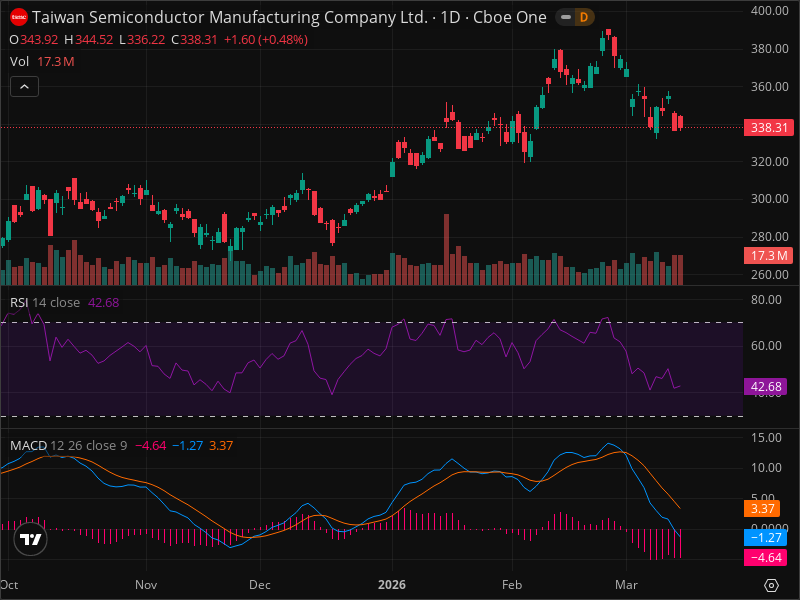The height and width of the screenshot is (600, 800).
Task: Click the 320.00 price scale label
Action: click(x=769, y=161)
